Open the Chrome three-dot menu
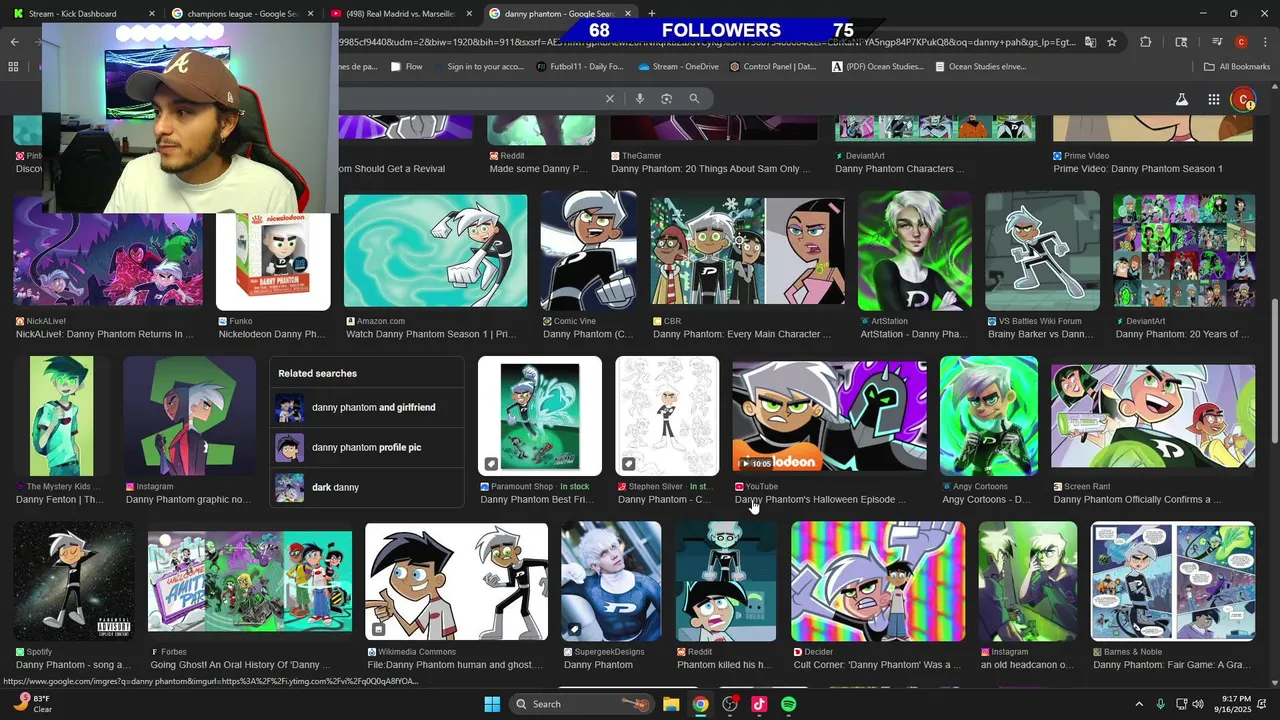 pyautogui.click(x=1264, y=42)
